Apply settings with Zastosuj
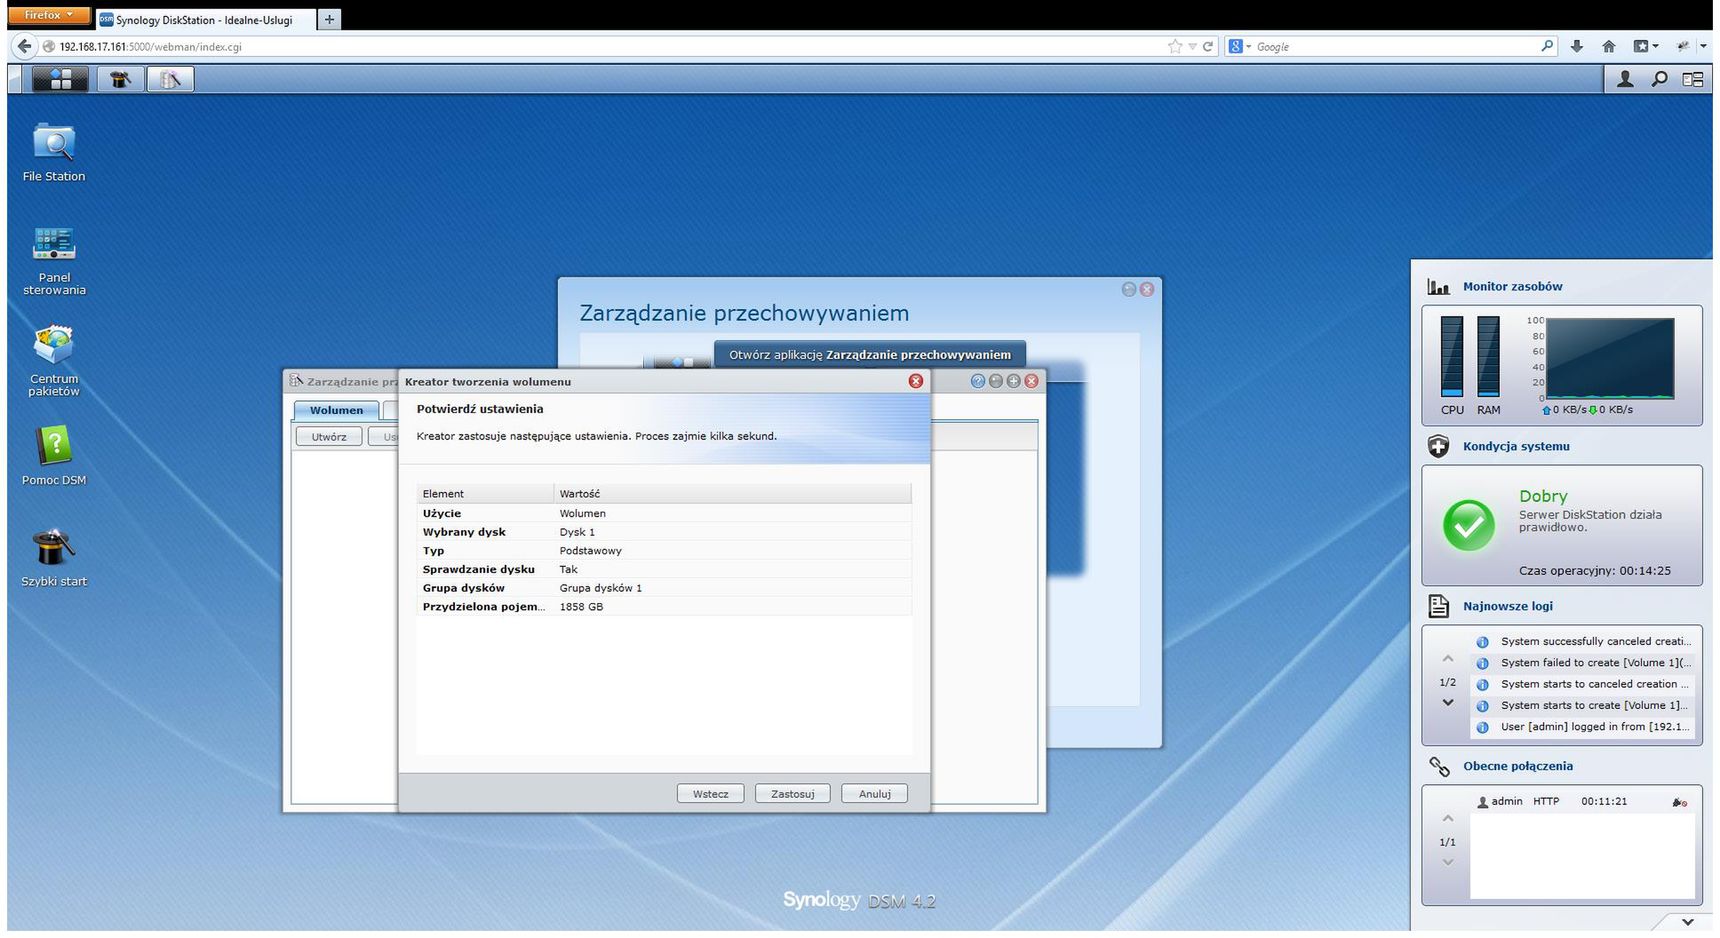Image resolution: width=1720 pixels, height=938 pixels. 792,794
